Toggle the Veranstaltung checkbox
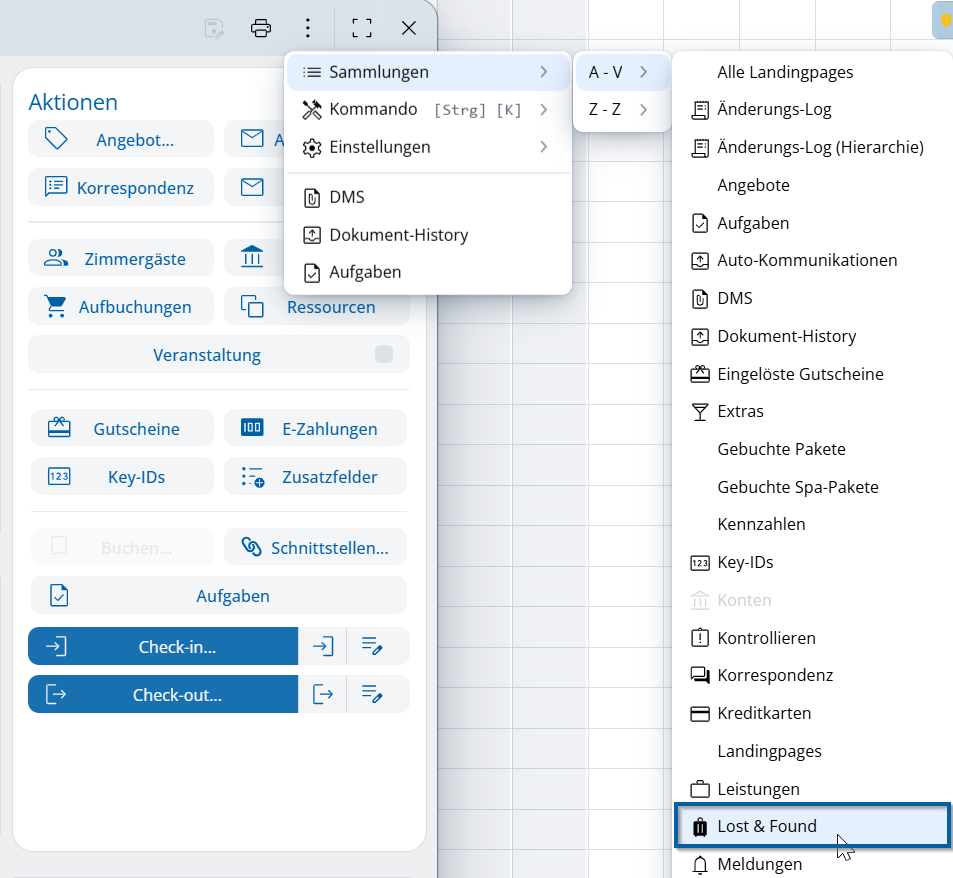This screenshot has height=878, width=953. (383, 354)
